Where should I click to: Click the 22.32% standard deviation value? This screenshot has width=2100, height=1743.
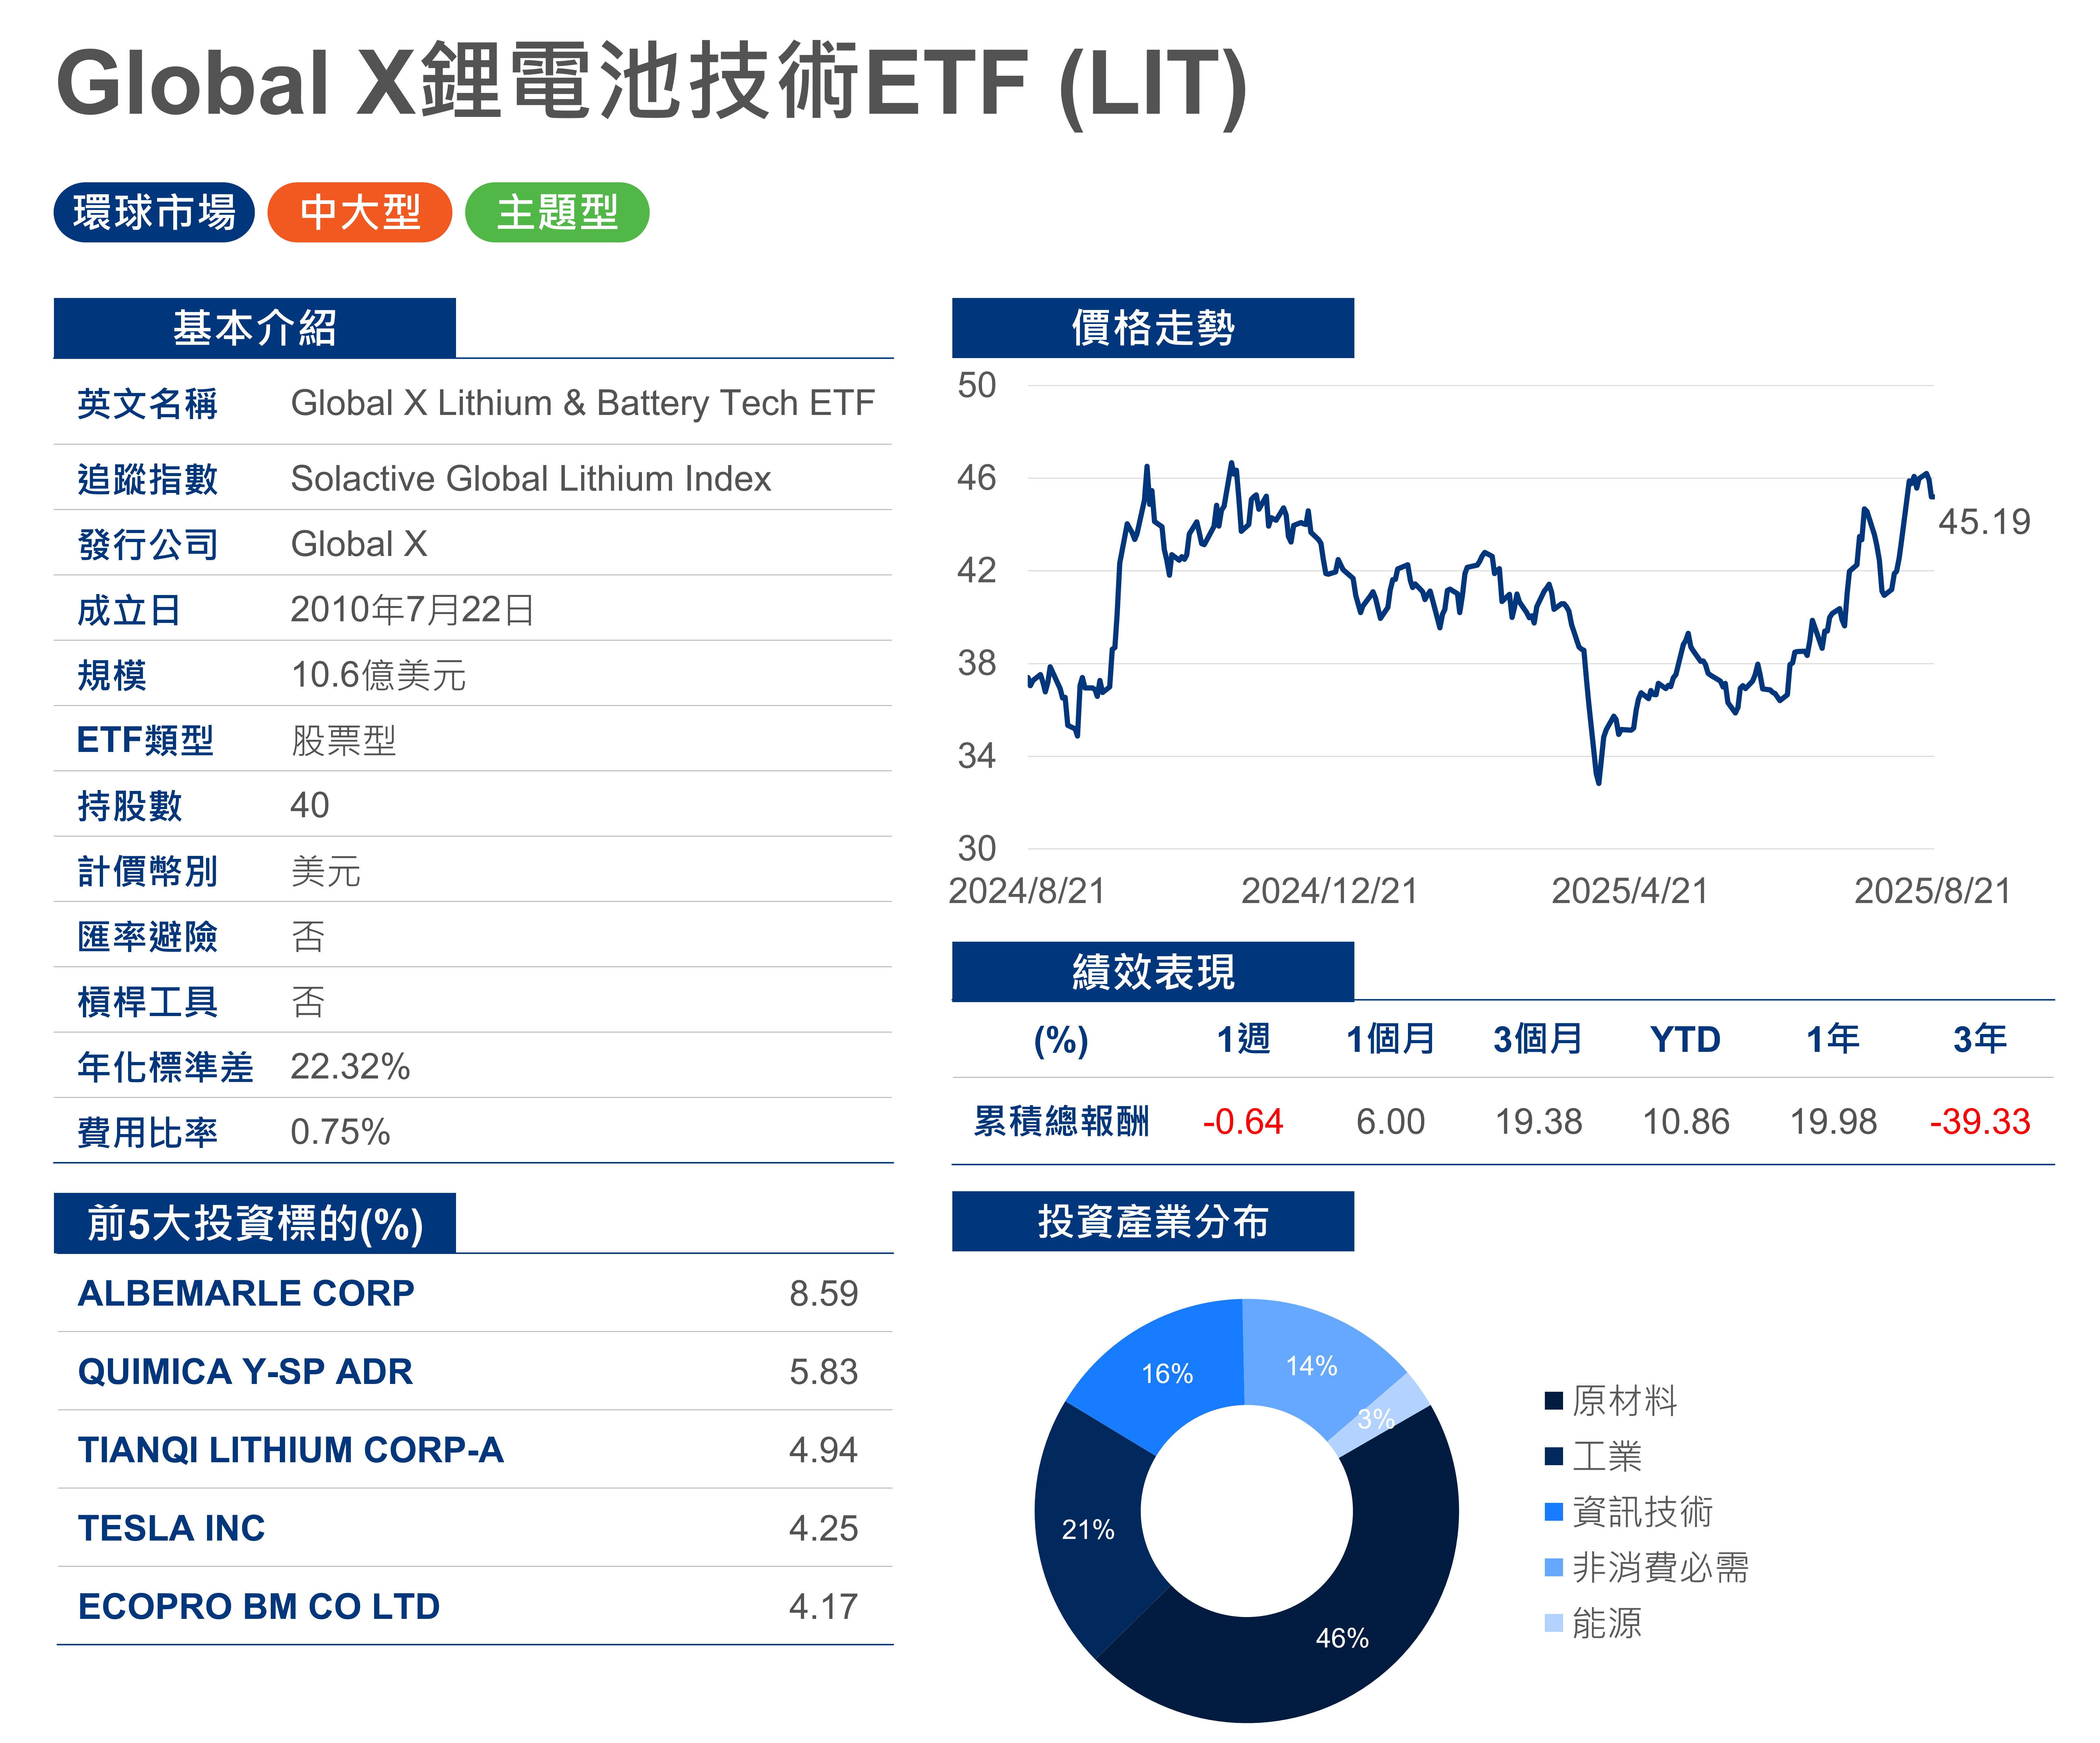pos(350,1067)
